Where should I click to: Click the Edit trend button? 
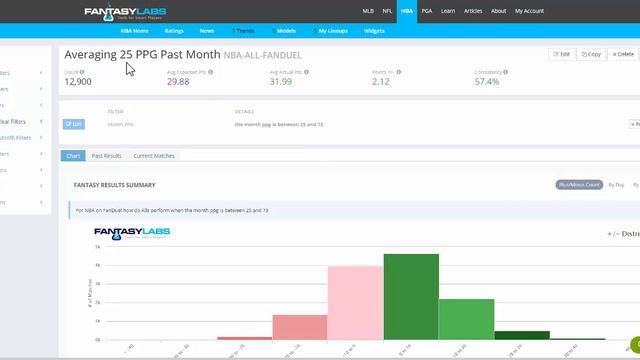pyautogui.click(x=561, y=54)
